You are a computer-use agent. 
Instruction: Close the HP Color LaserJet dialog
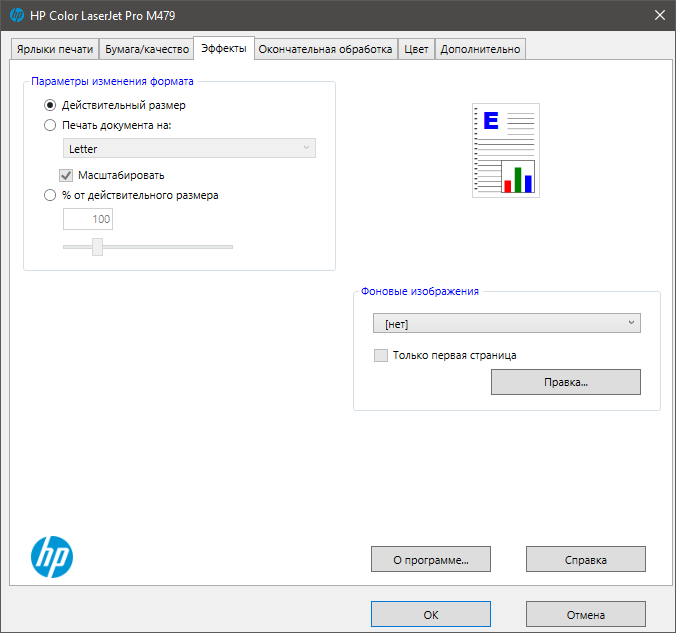point(660,16)
